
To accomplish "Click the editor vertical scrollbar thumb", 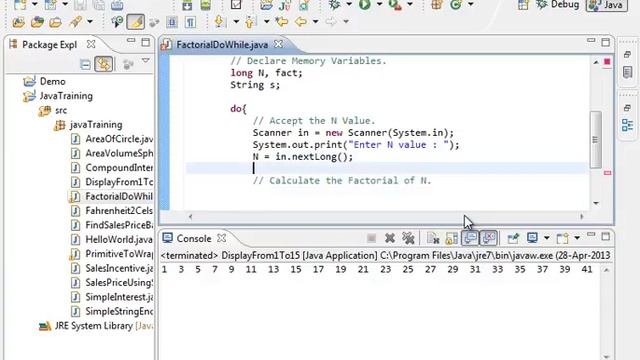I will point(596,139).
